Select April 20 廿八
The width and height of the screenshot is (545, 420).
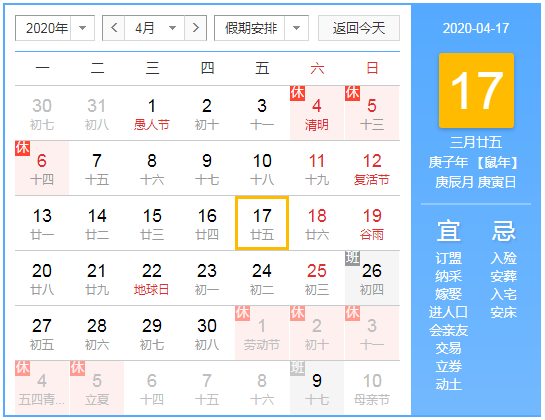click(42, 278)
